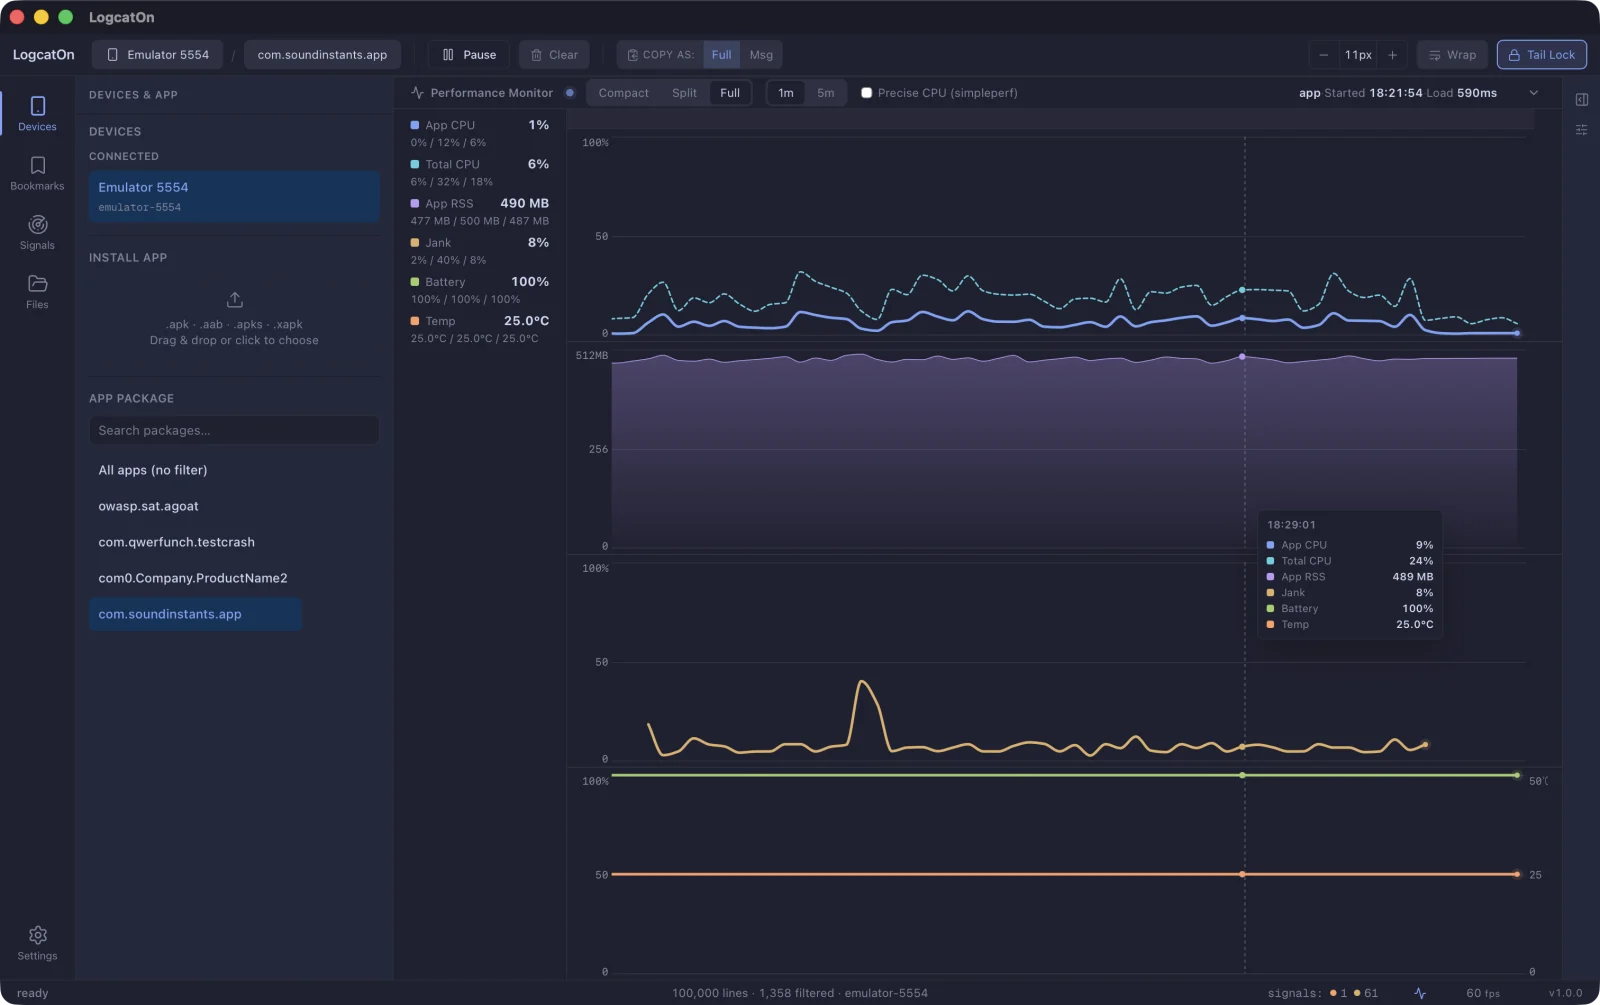
Task: Toggle the Battery metric series
Action: 480,290
